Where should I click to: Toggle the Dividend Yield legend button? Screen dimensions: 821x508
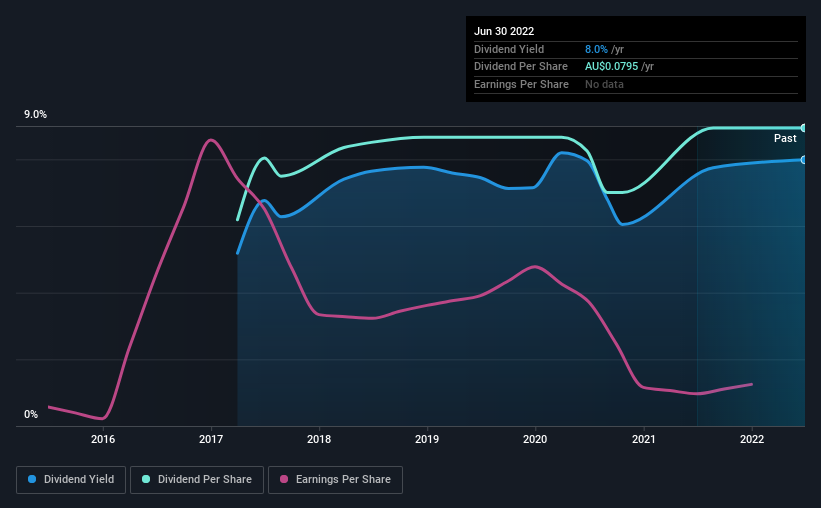coord(71,480)
